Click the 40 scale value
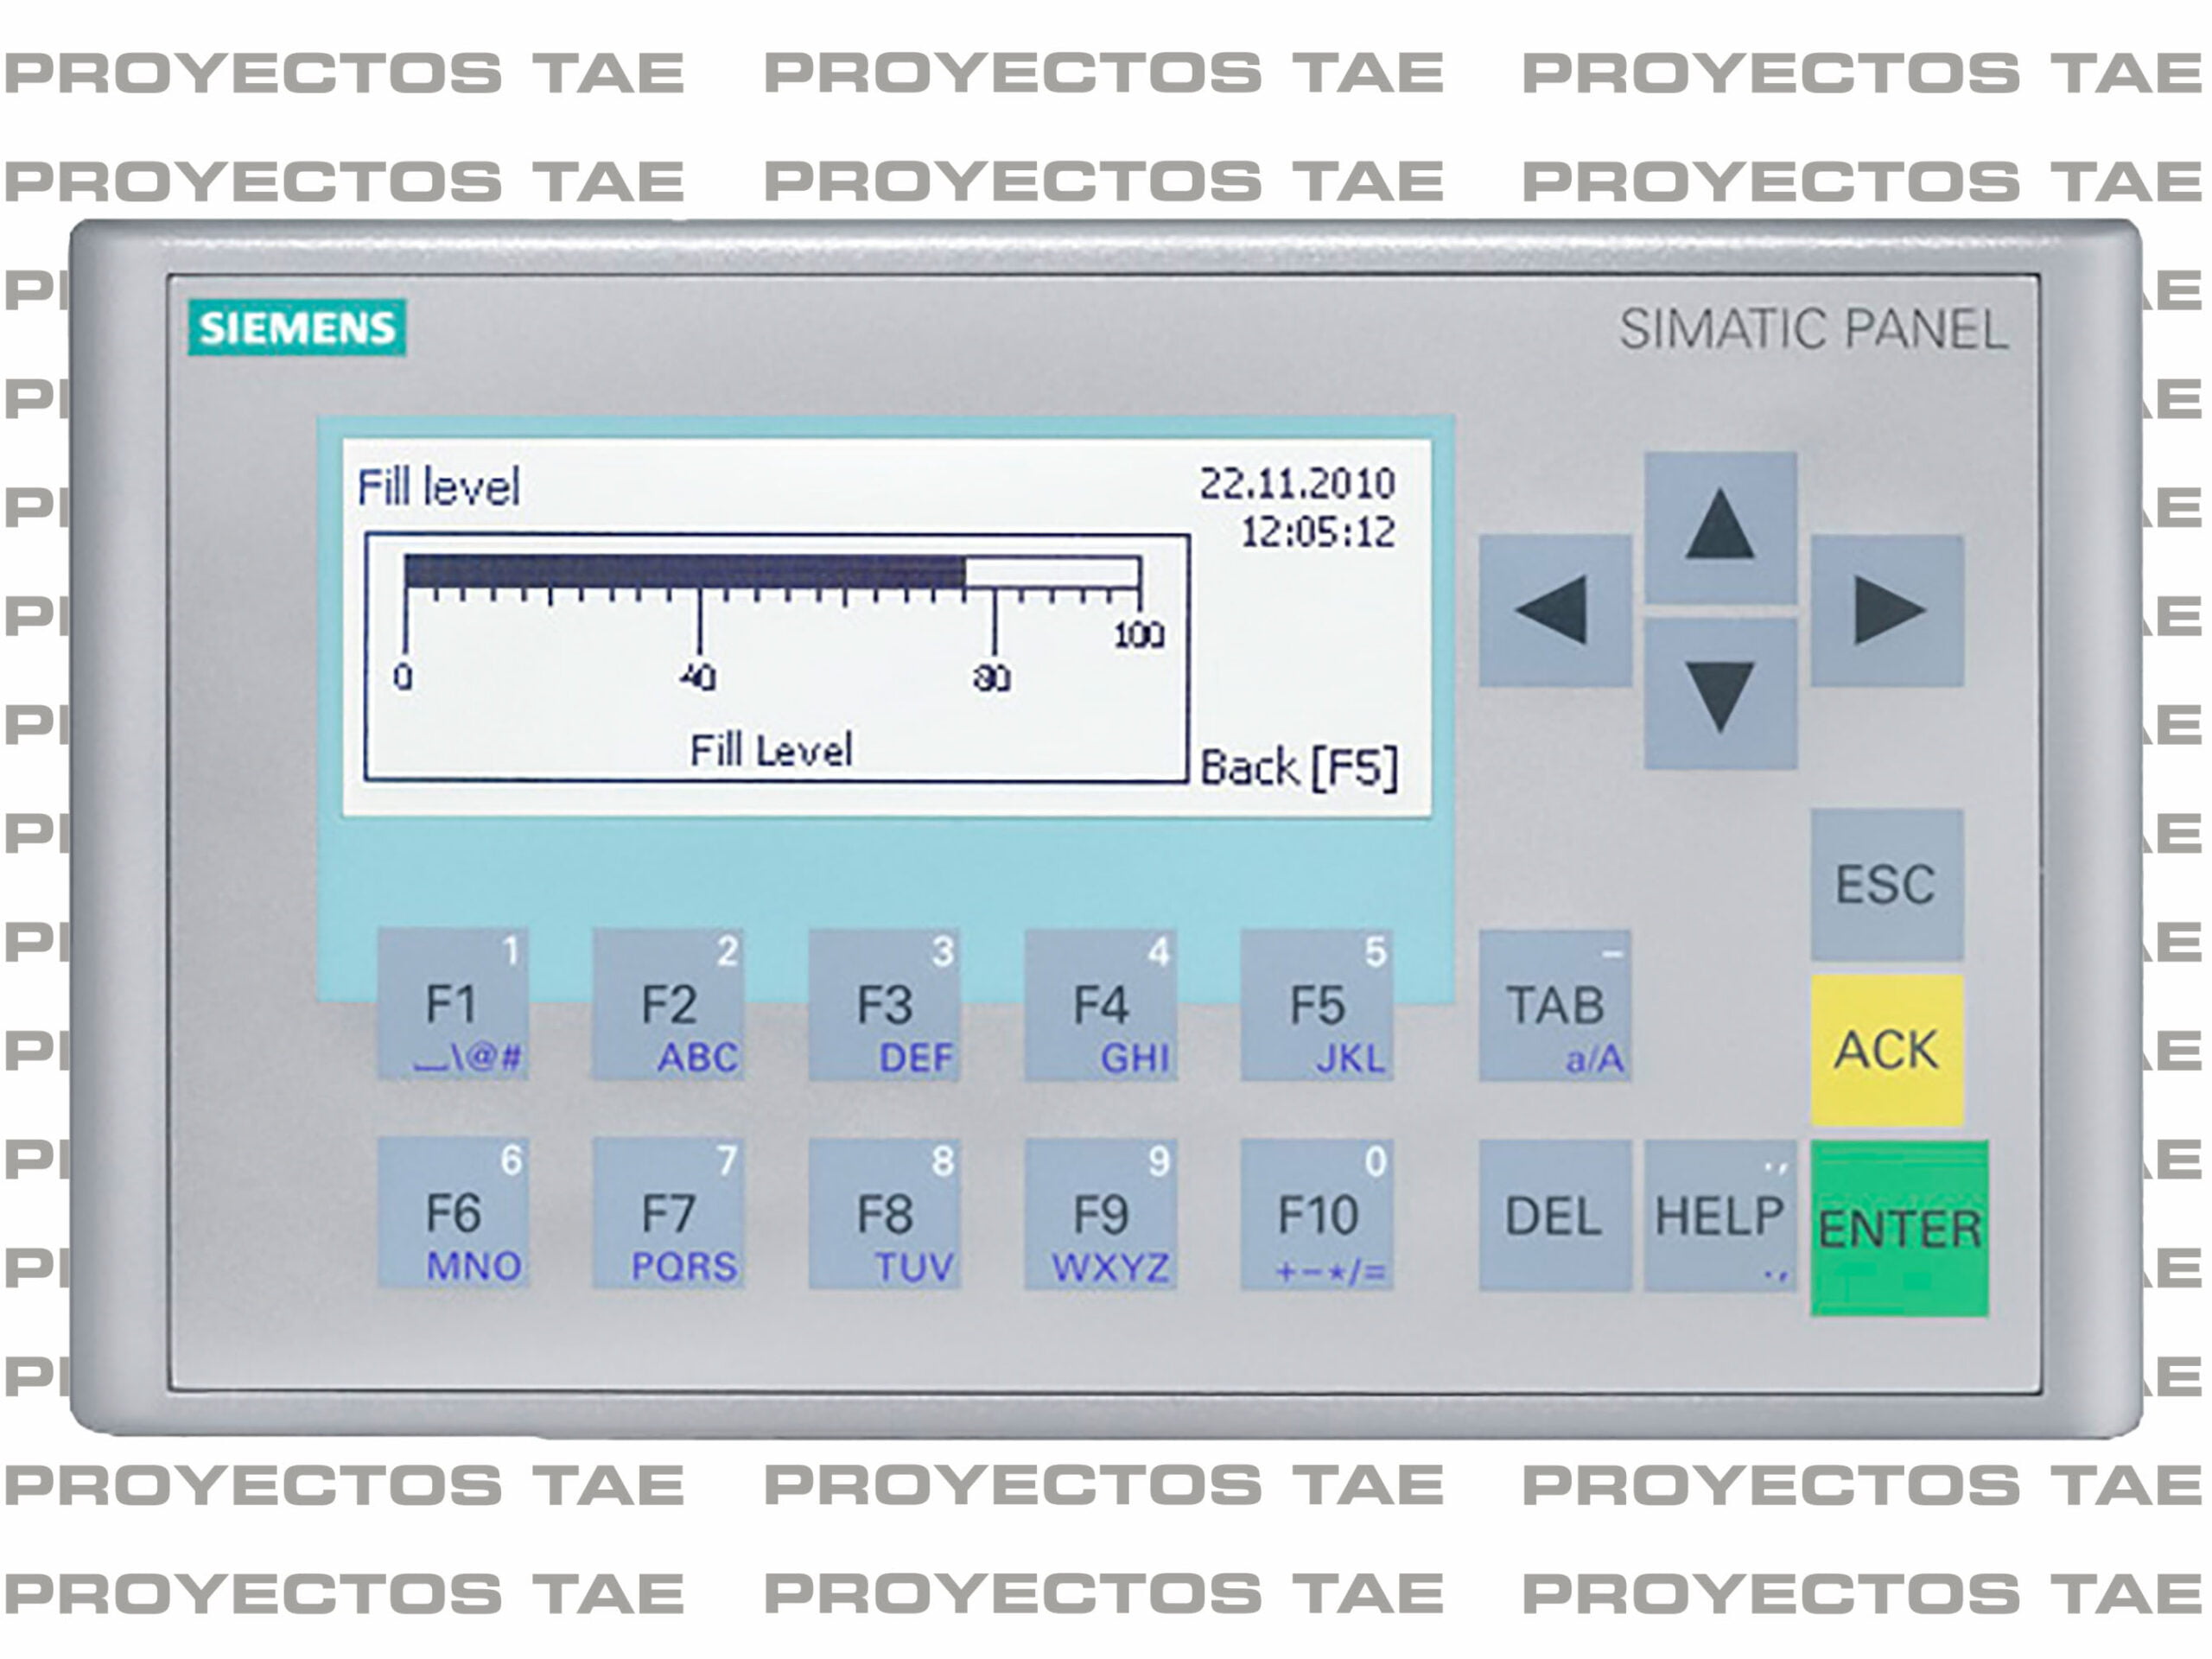The width and height of the screenshot is (2212, 1659). coord(697,677)
